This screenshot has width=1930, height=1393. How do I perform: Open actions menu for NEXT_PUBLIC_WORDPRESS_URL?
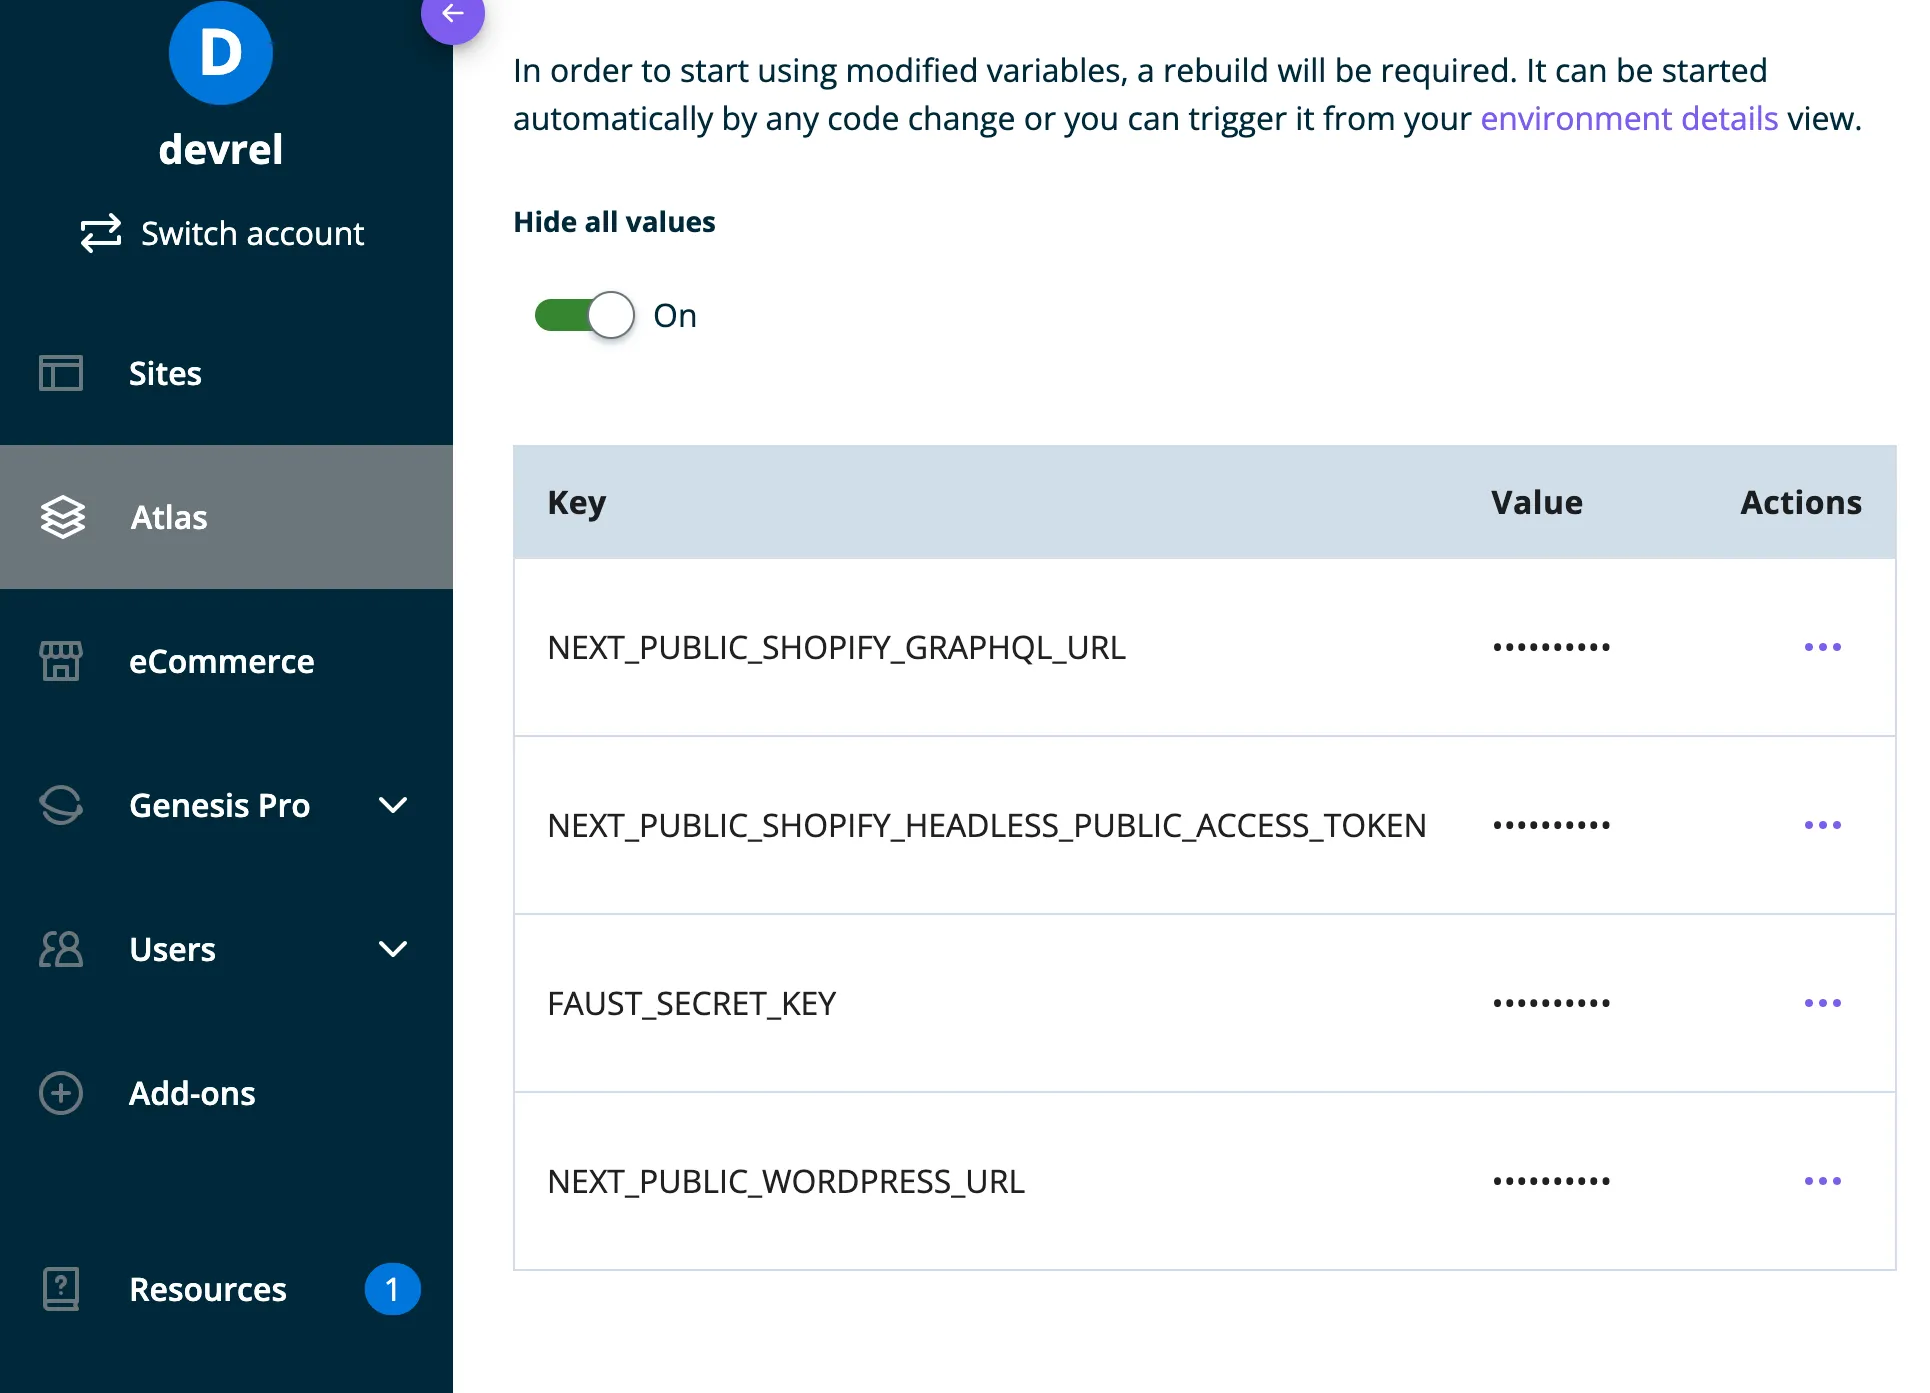pos(1822,1181)
